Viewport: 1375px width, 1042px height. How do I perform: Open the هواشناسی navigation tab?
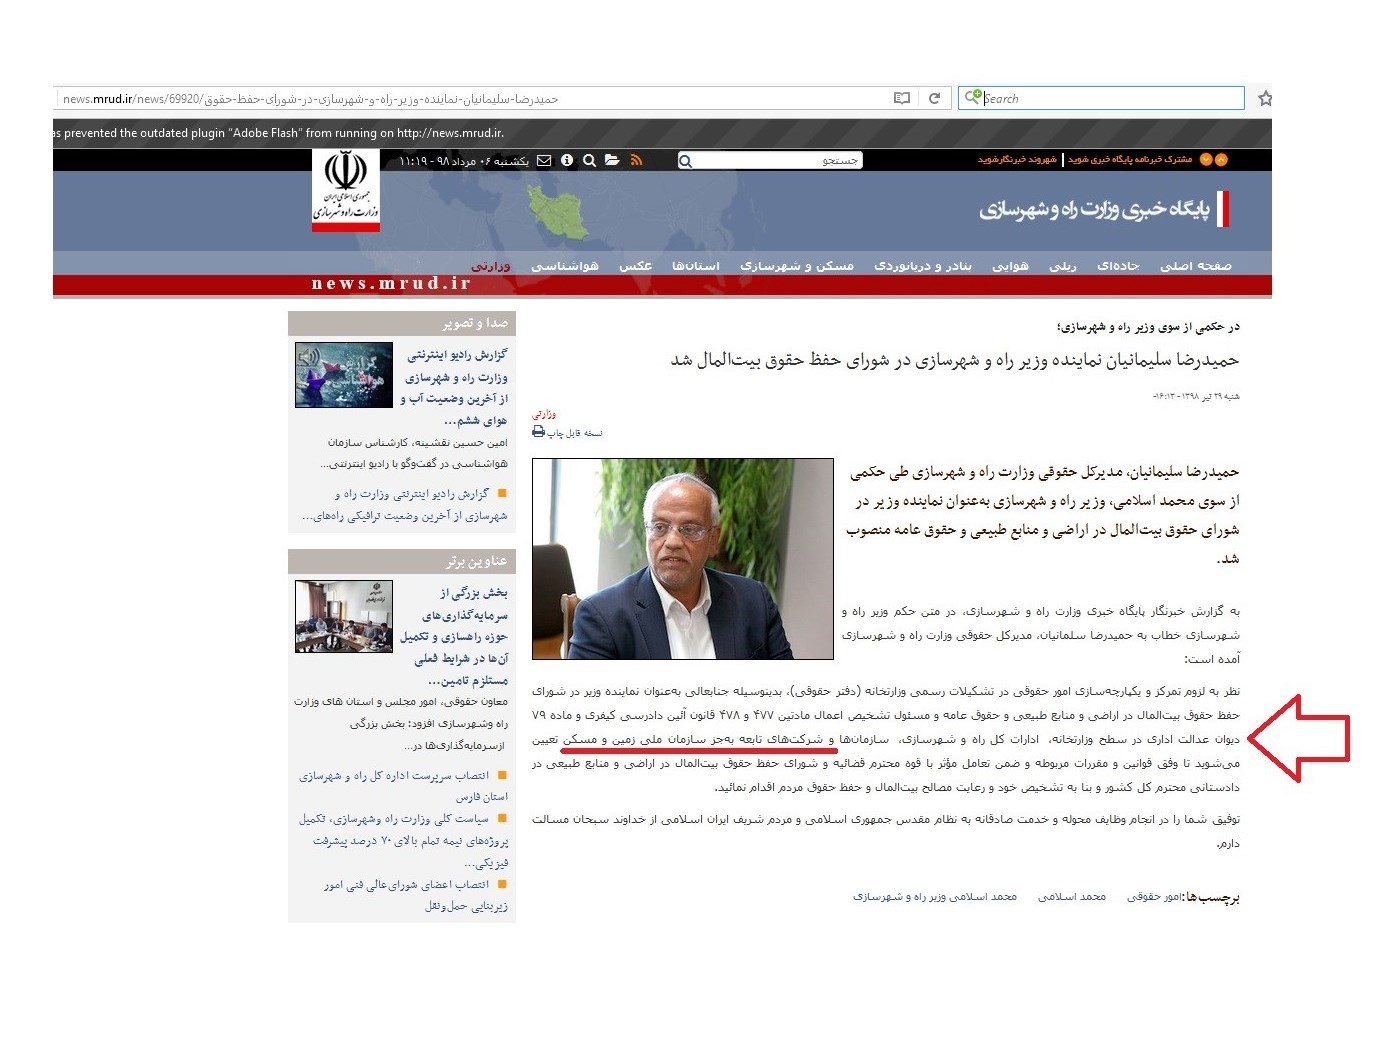[564, 266]
